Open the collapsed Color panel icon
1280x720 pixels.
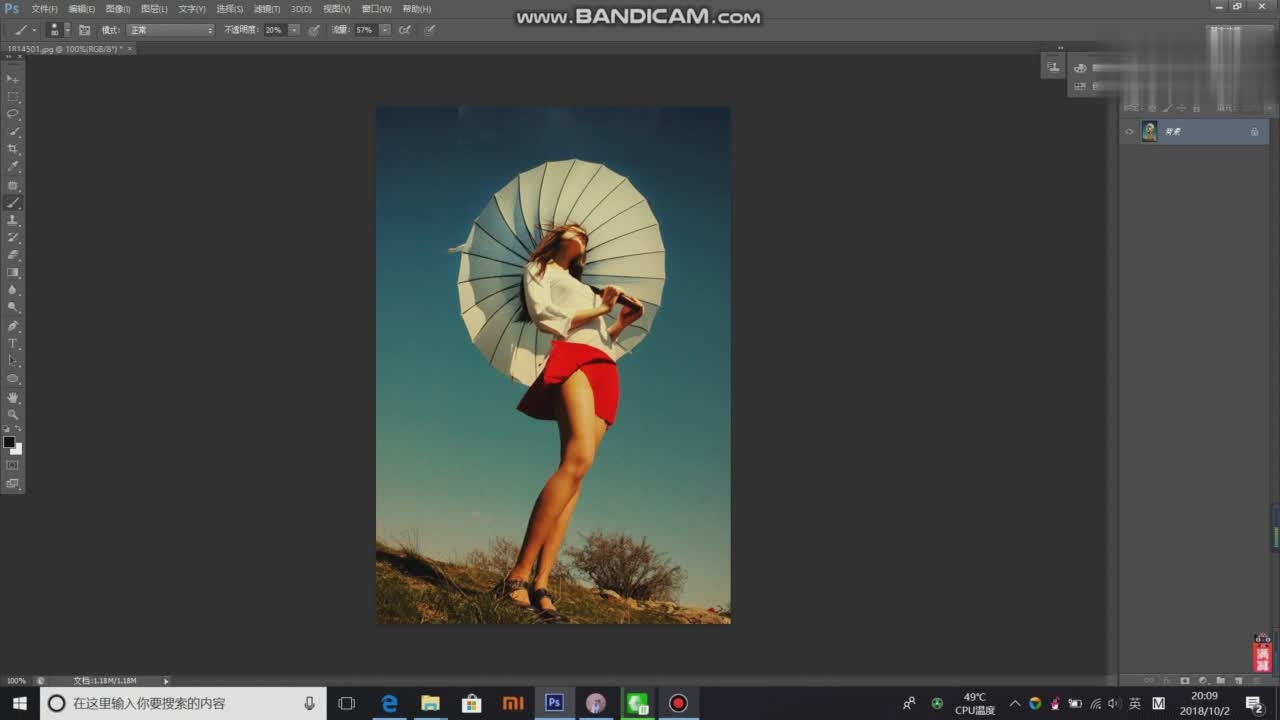[1080, 68]
